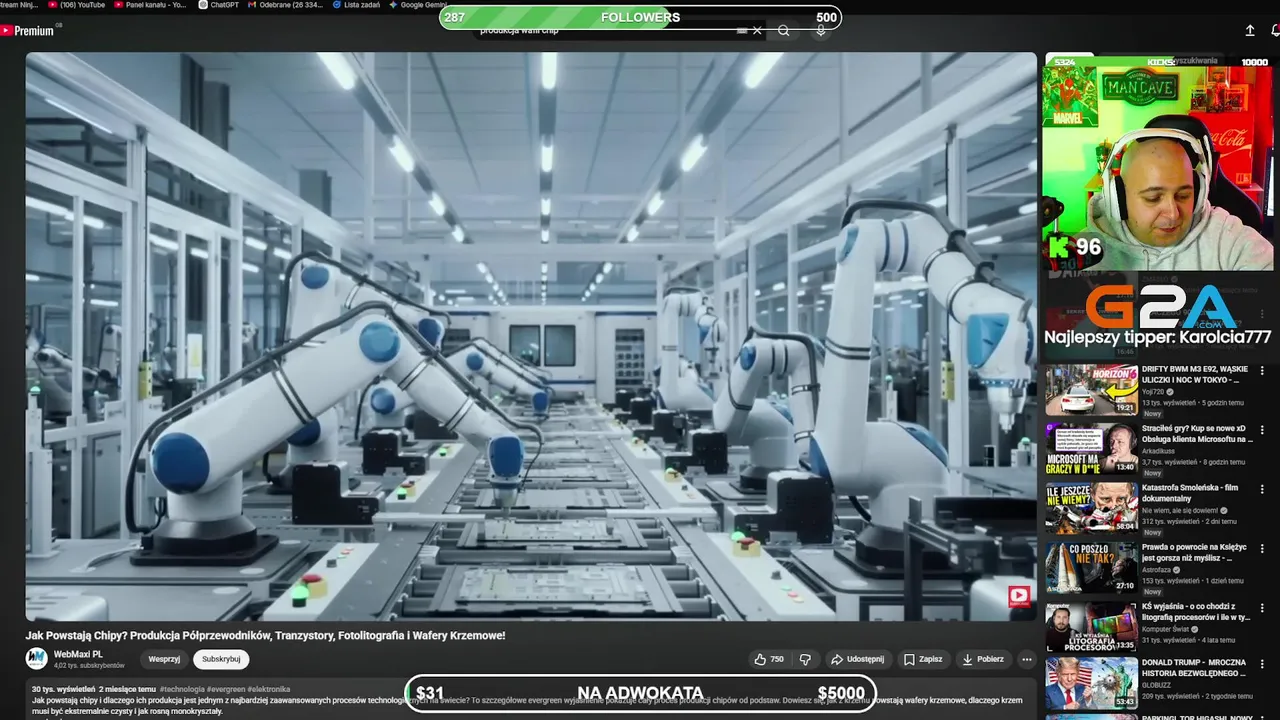
Task: Click channel name 'Arkadikuss'
Action: click(x=1158, y=451)
